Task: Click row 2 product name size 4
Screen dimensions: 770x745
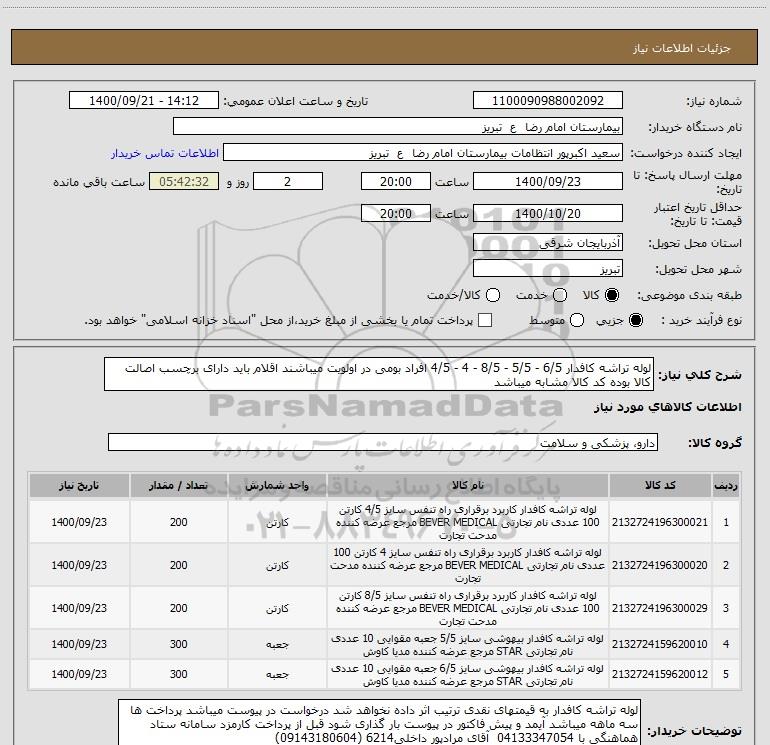Action: 468,565
